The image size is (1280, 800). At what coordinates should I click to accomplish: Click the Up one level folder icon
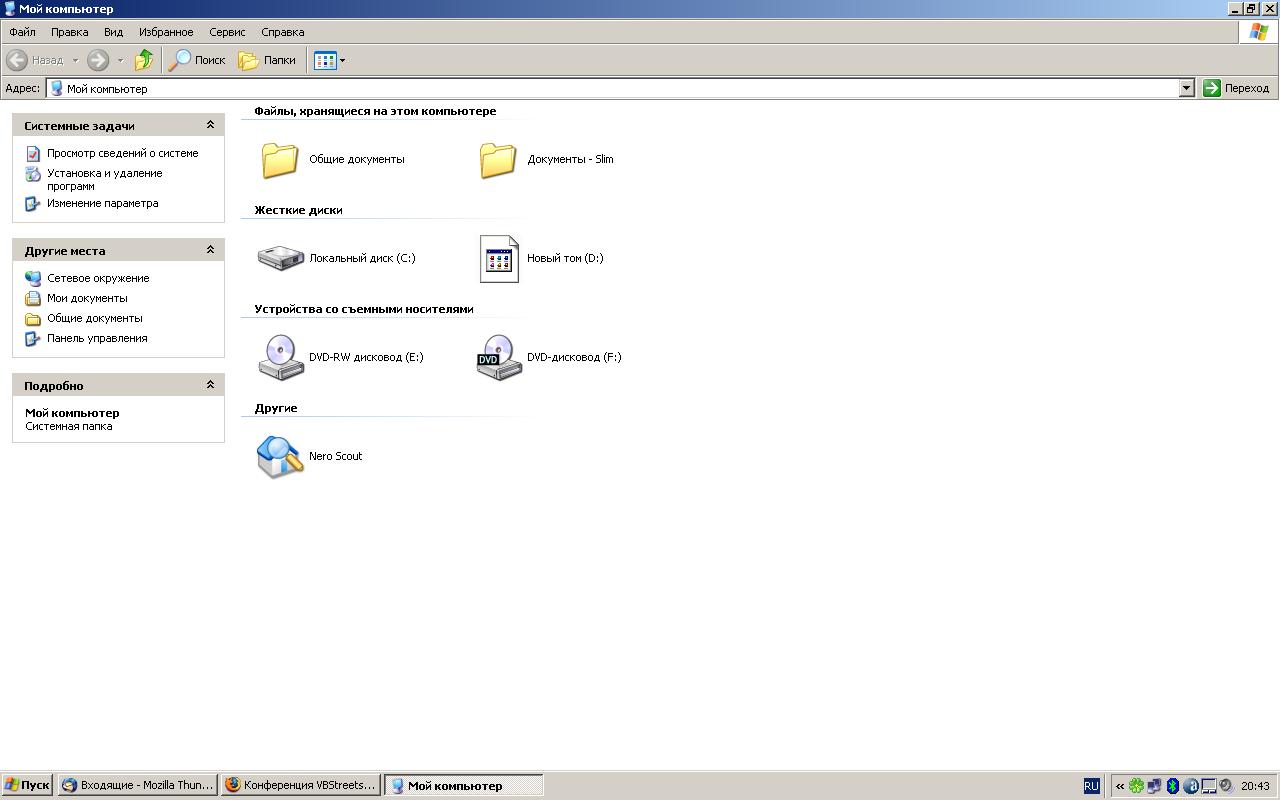click(144, 60)
